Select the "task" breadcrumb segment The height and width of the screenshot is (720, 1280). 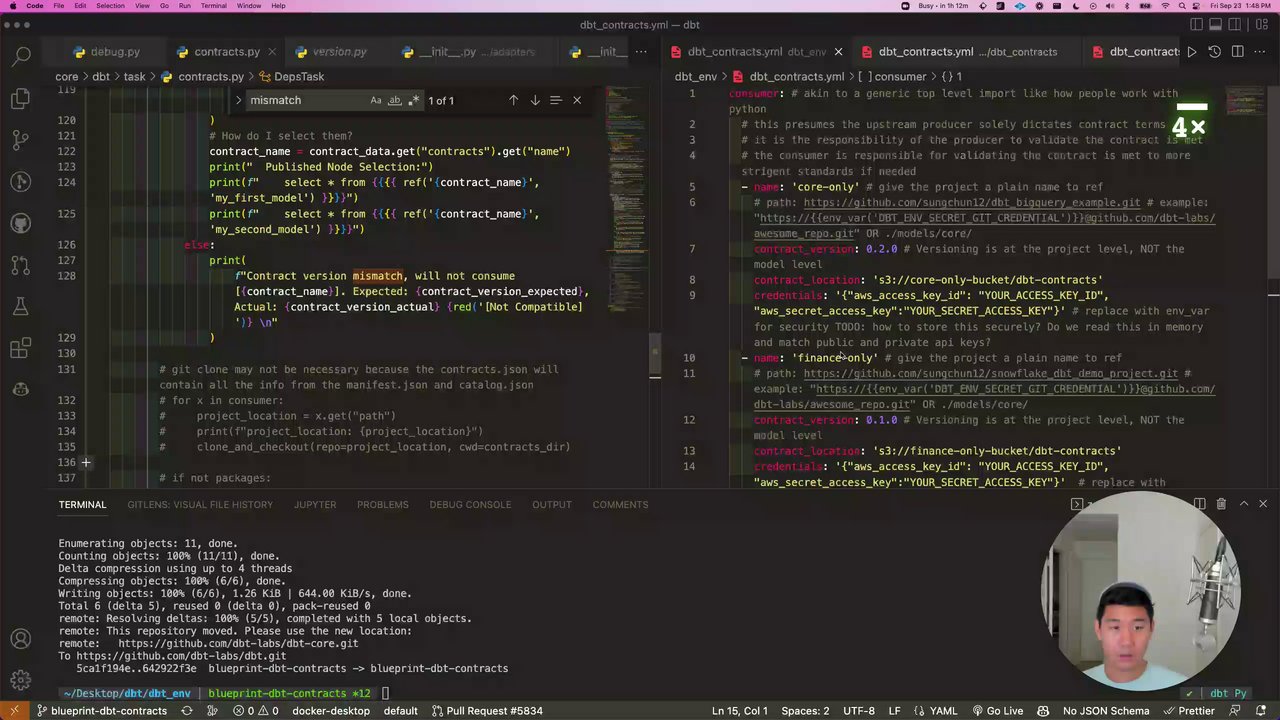click(x=134, y=77)
